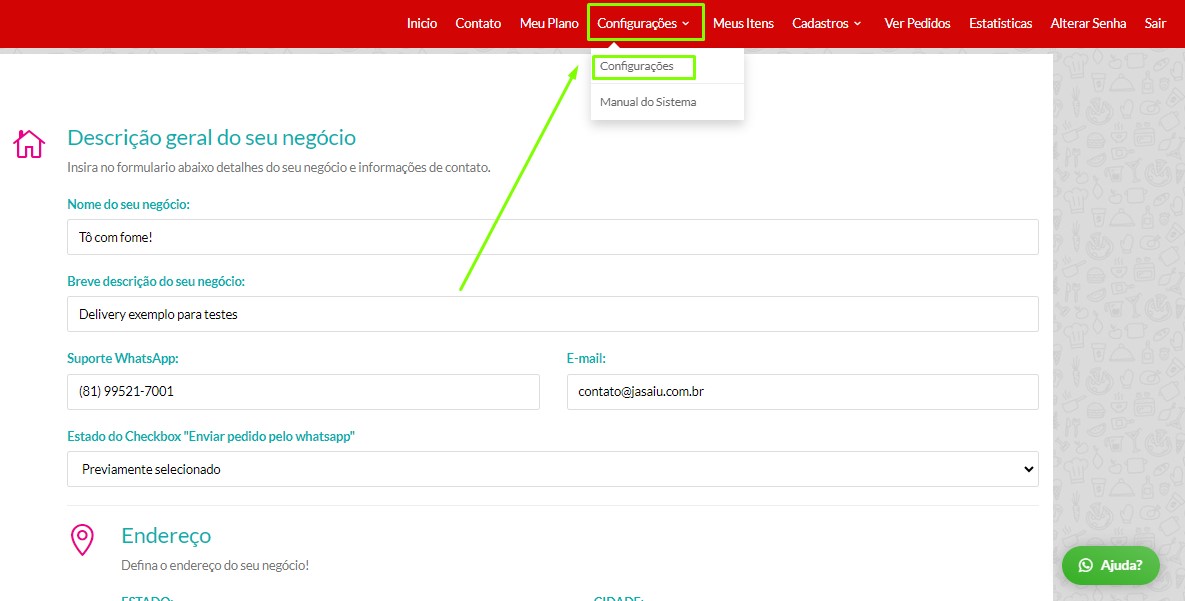Click Alterar Senha to change password
Viewport: 1185px width, 601px height.
coord(1088,23)
